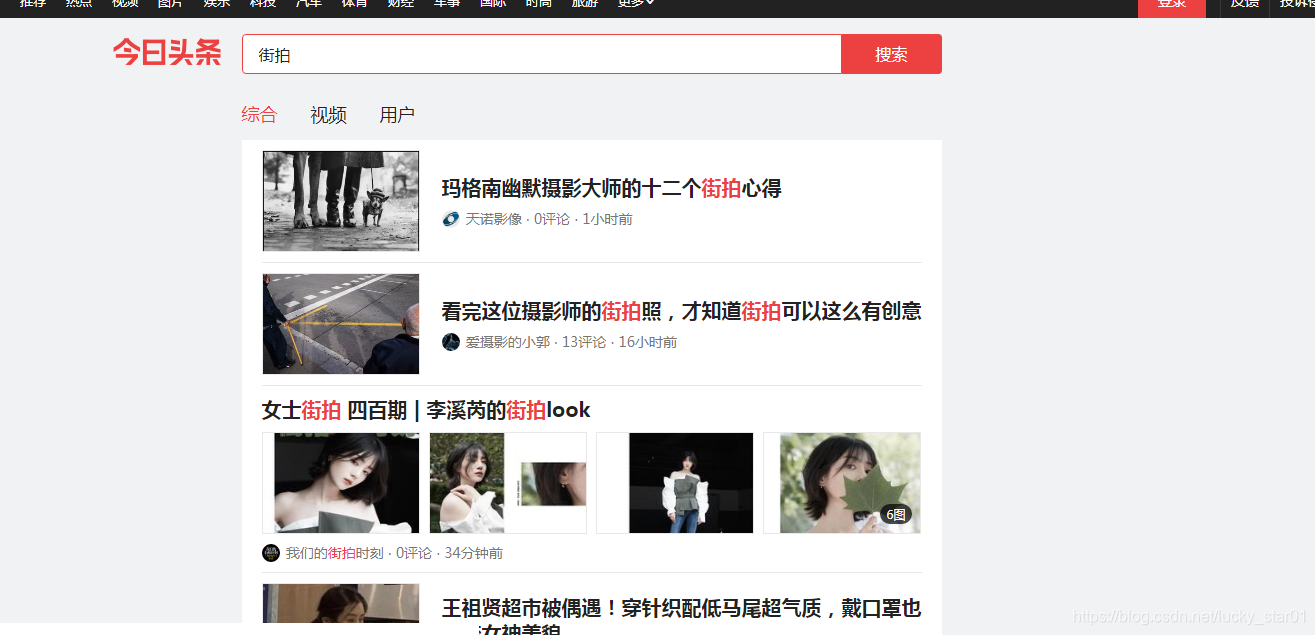This screenshot has height=635, width=1315.
Task: Open article 看完这位摄影师的街拍照
Action: click(x=681, y=311)
